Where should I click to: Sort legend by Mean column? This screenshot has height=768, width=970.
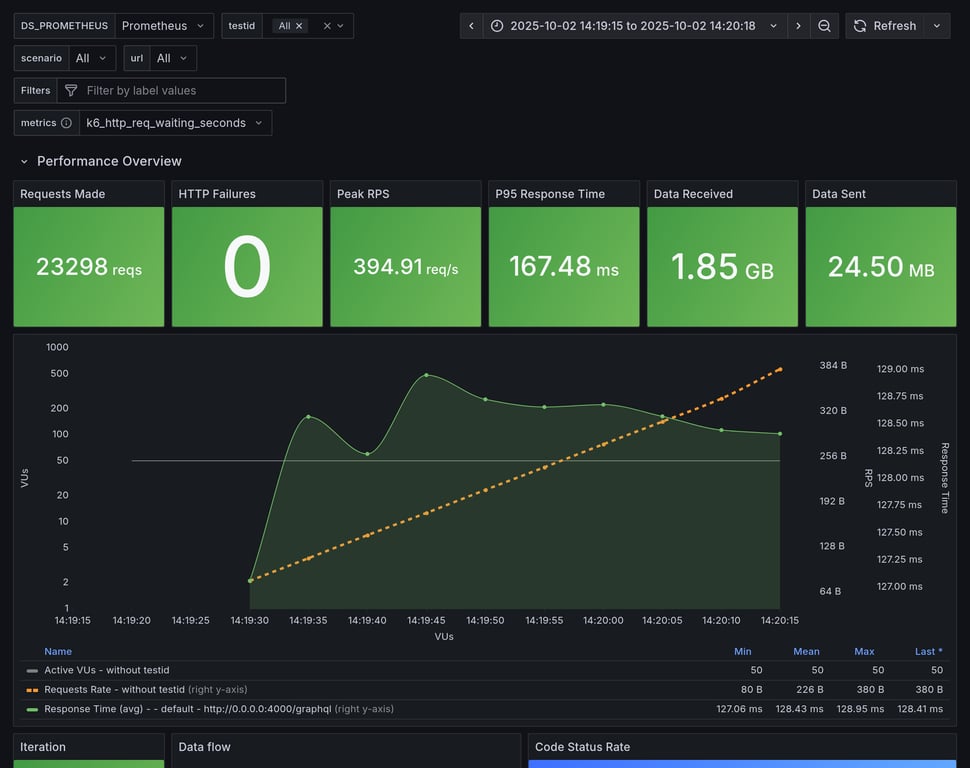click(806, 651)
